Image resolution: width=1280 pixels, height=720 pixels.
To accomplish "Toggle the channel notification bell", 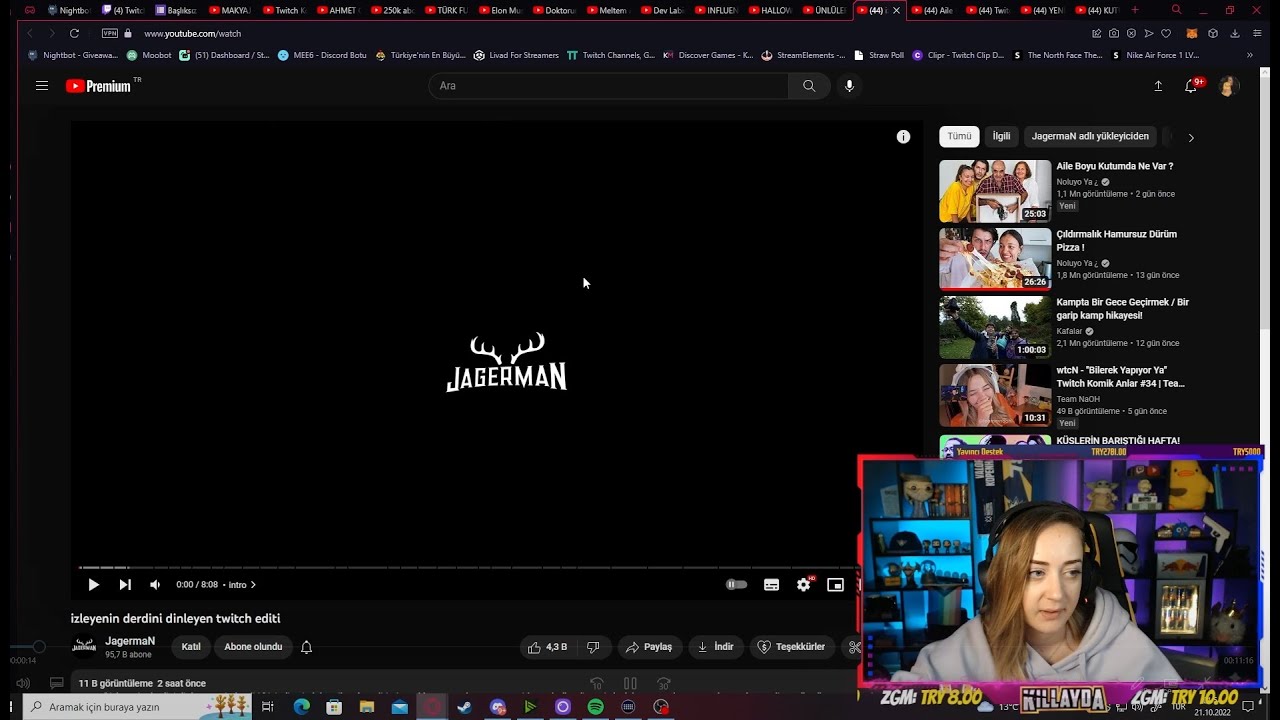I will pyautogui.click(x=307, y=647).
